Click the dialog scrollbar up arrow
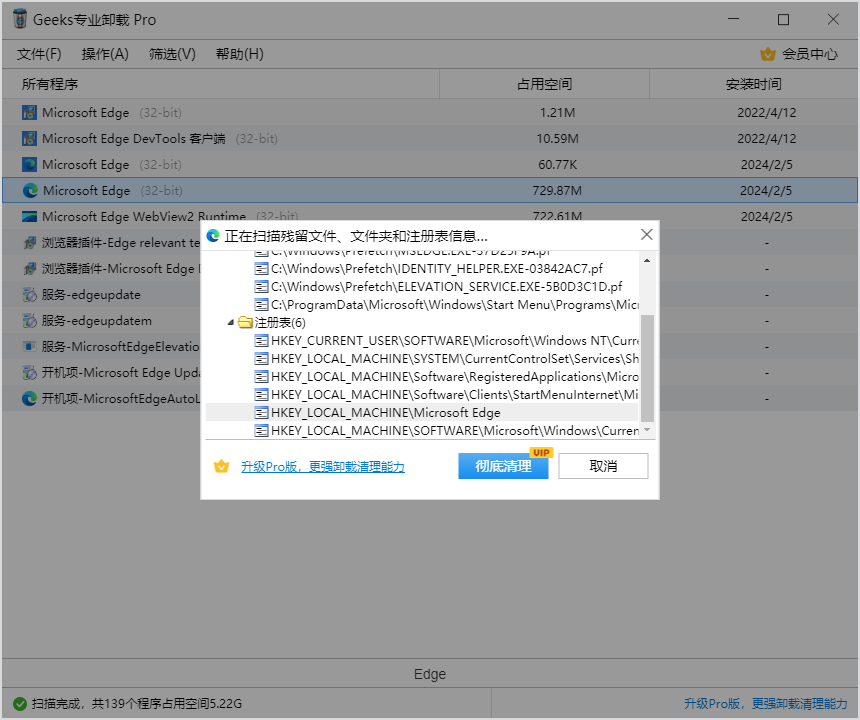 (647, 260)
